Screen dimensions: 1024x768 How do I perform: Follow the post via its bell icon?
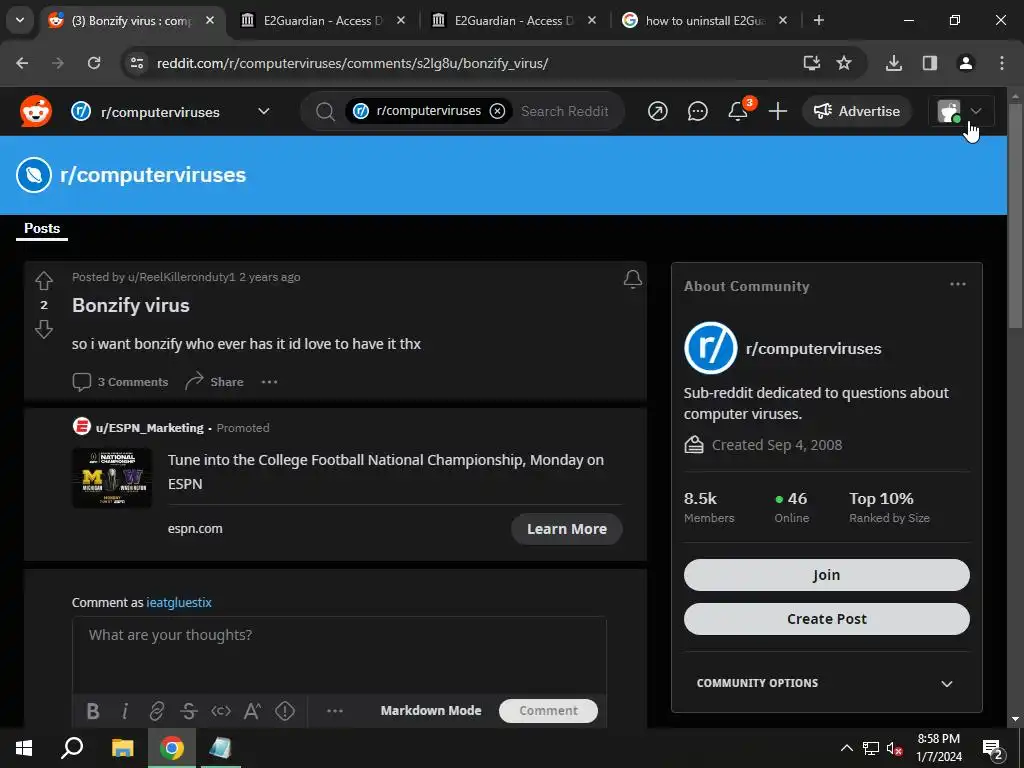point(632,280)
